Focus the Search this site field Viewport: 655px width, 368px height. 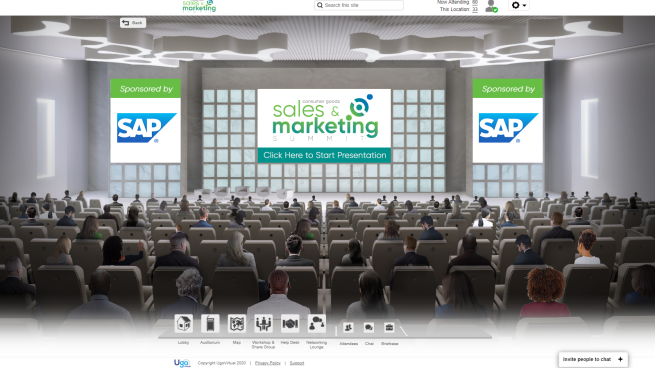pyautogui.click(x=359, y=5)
